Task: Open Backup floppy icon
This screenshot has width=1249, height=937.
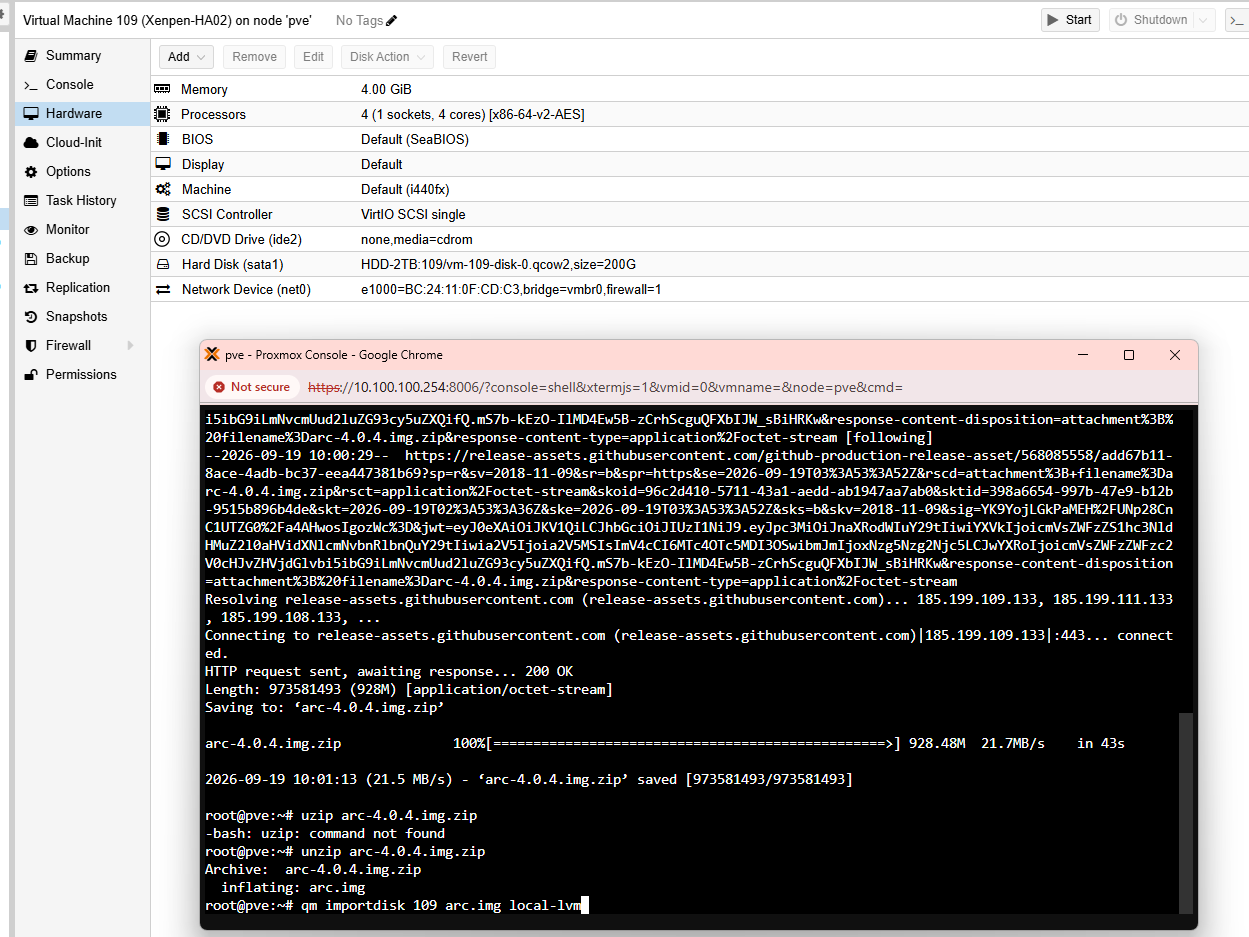Action: click(31, 259)
